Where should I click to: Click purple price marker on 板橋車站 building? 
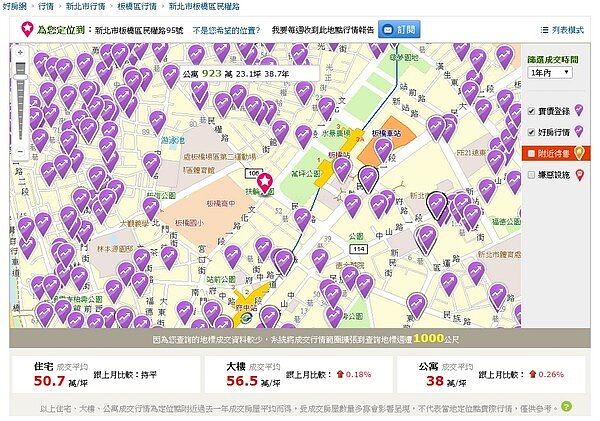[383, 150]
